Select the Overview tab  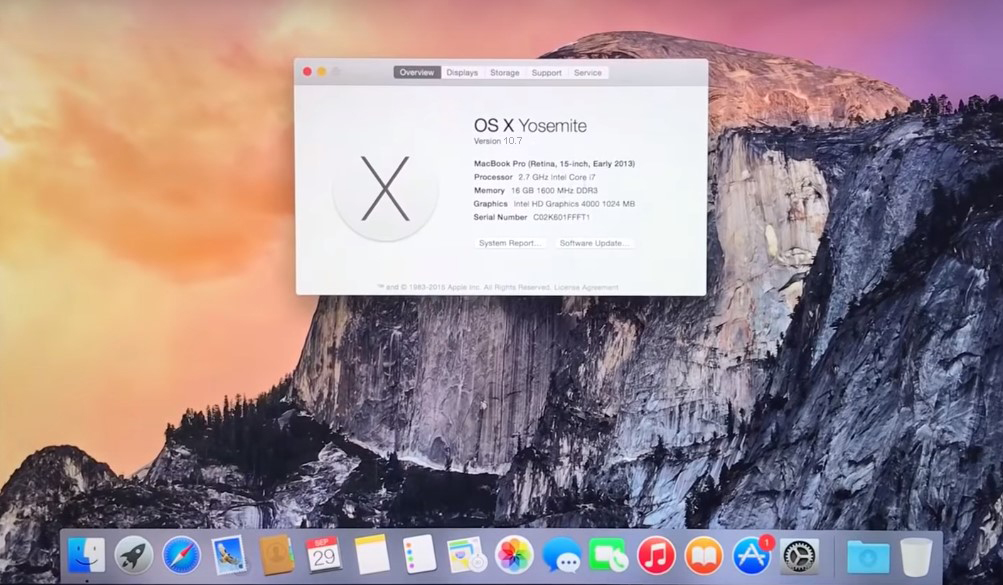pos(417,73)
